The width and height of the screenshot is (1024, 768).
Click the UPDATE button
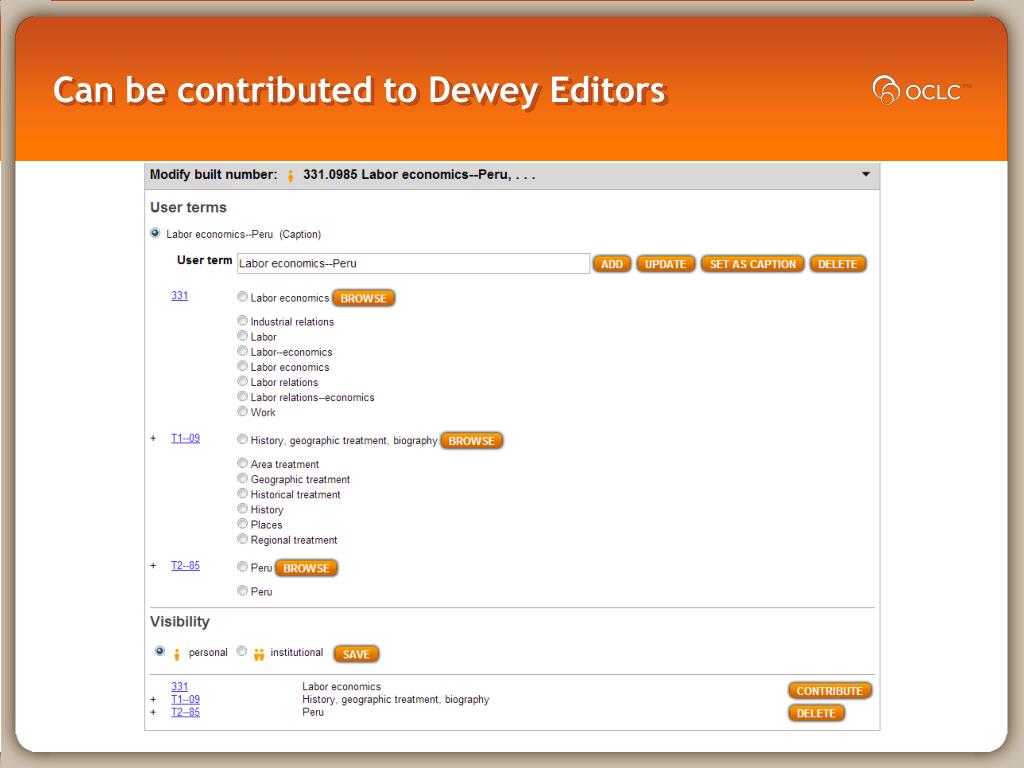tap(665, 264)
